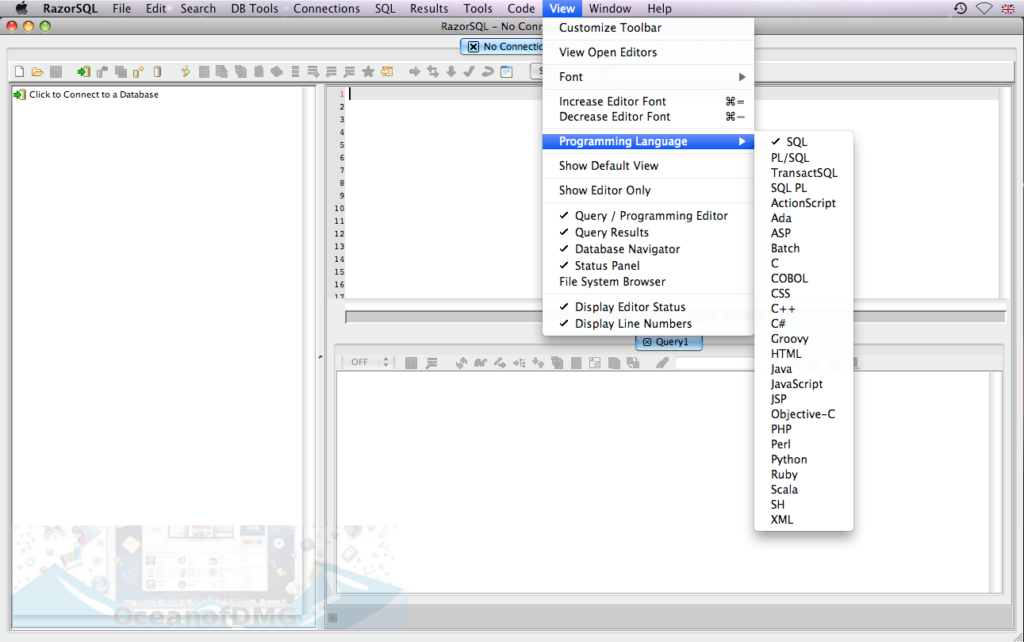Click Increase Editor Font menu item
This screenshot has height=642, width=1024.
[x=648, y=101]
